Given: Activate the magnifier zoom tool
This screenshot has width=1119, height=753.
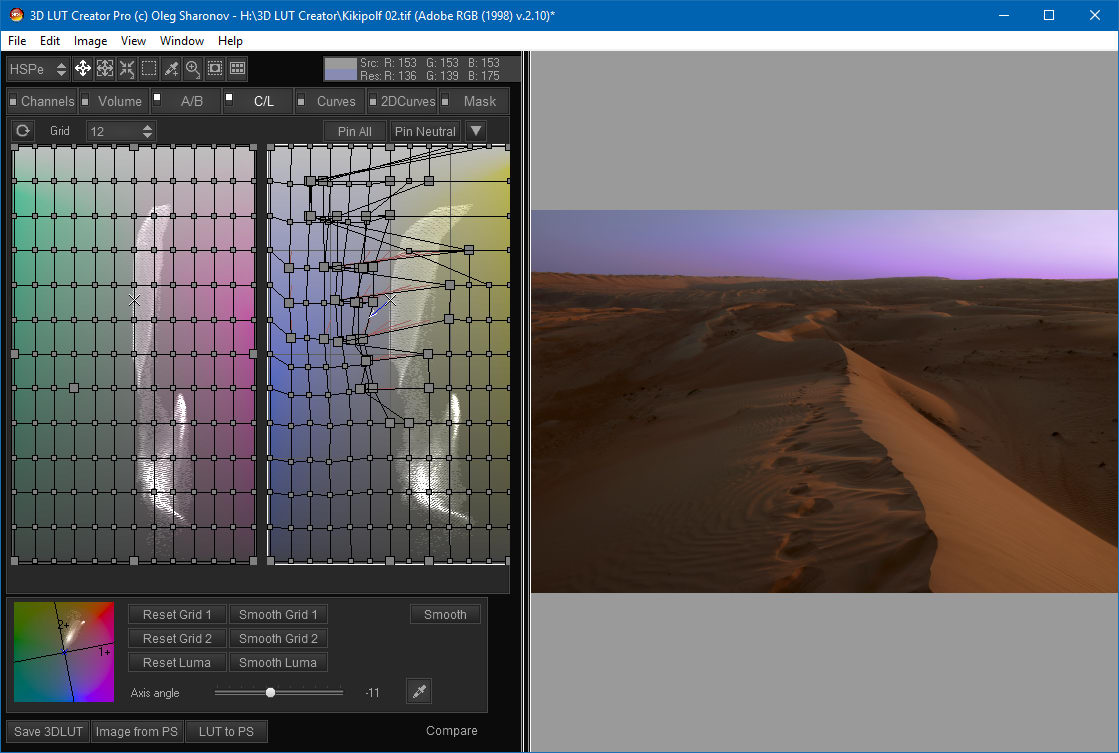Looking at the screenshot, I should tap(193, 69).
